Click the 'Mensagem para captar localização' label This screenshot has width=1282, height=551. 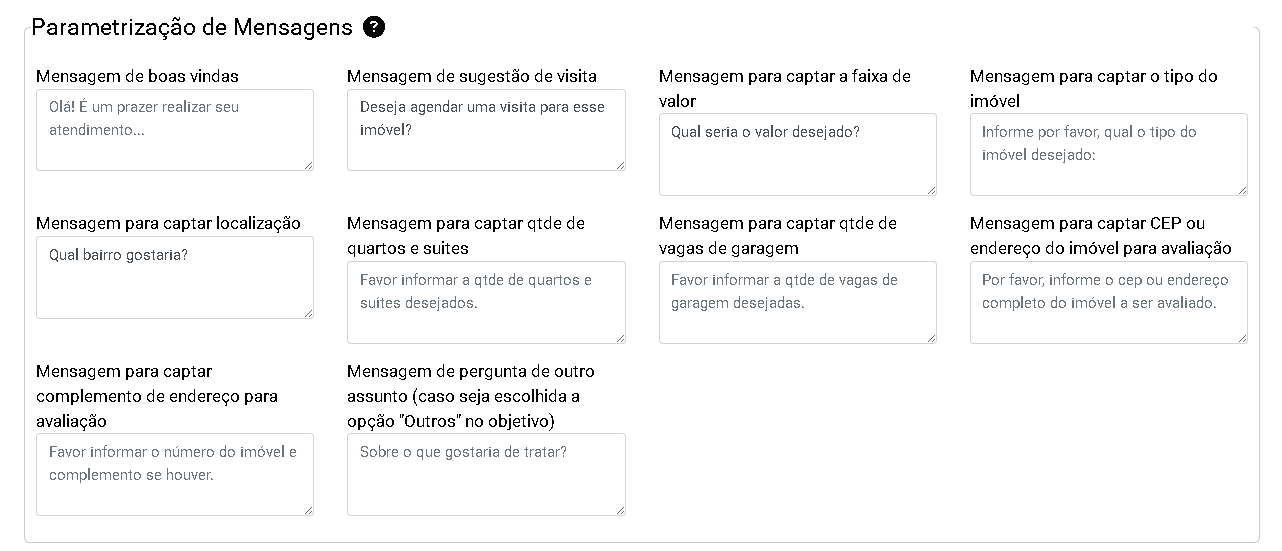coord(168,223)
